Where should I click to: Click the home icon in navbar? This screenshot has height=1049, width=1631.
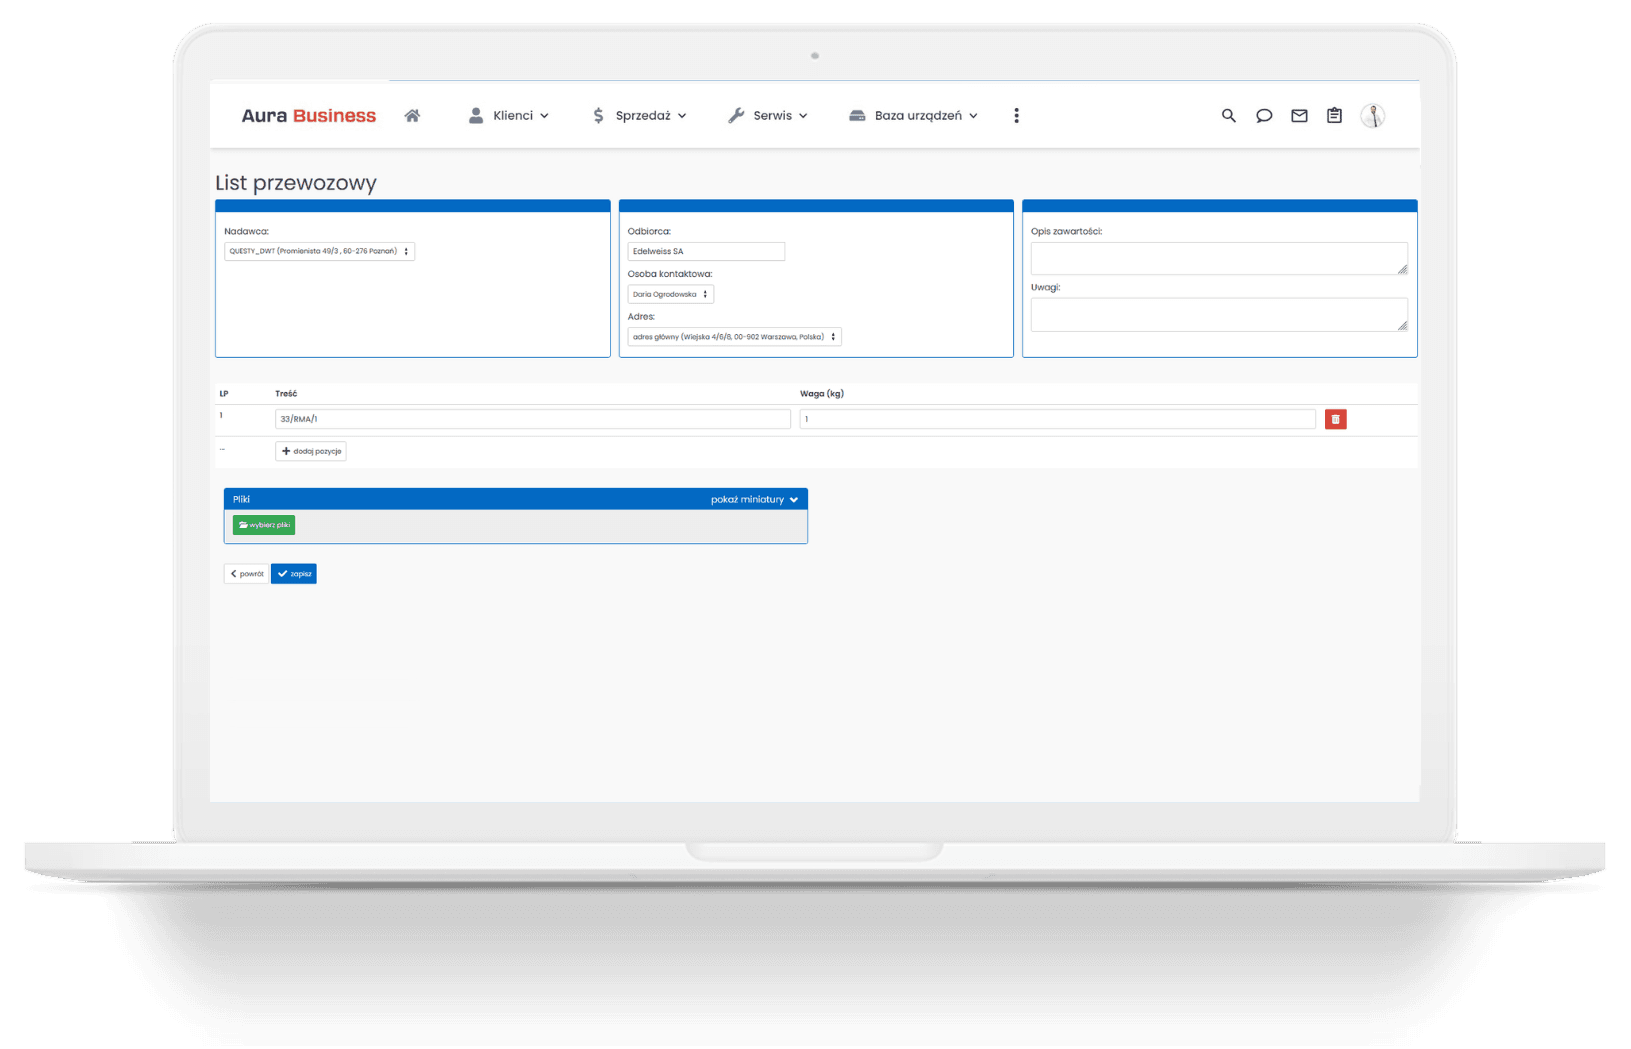pyautogui.click(x=412, y=116)
